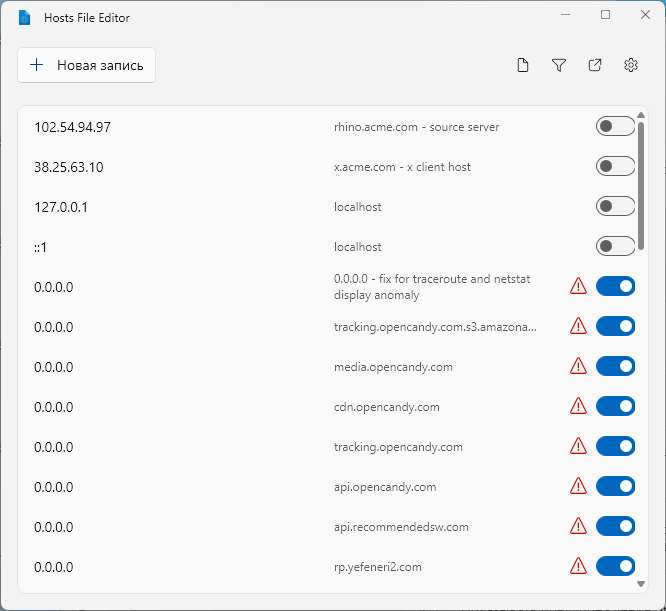666x611 pixels.
Task: Click the Новая запись button
Action: coord(87,65)
